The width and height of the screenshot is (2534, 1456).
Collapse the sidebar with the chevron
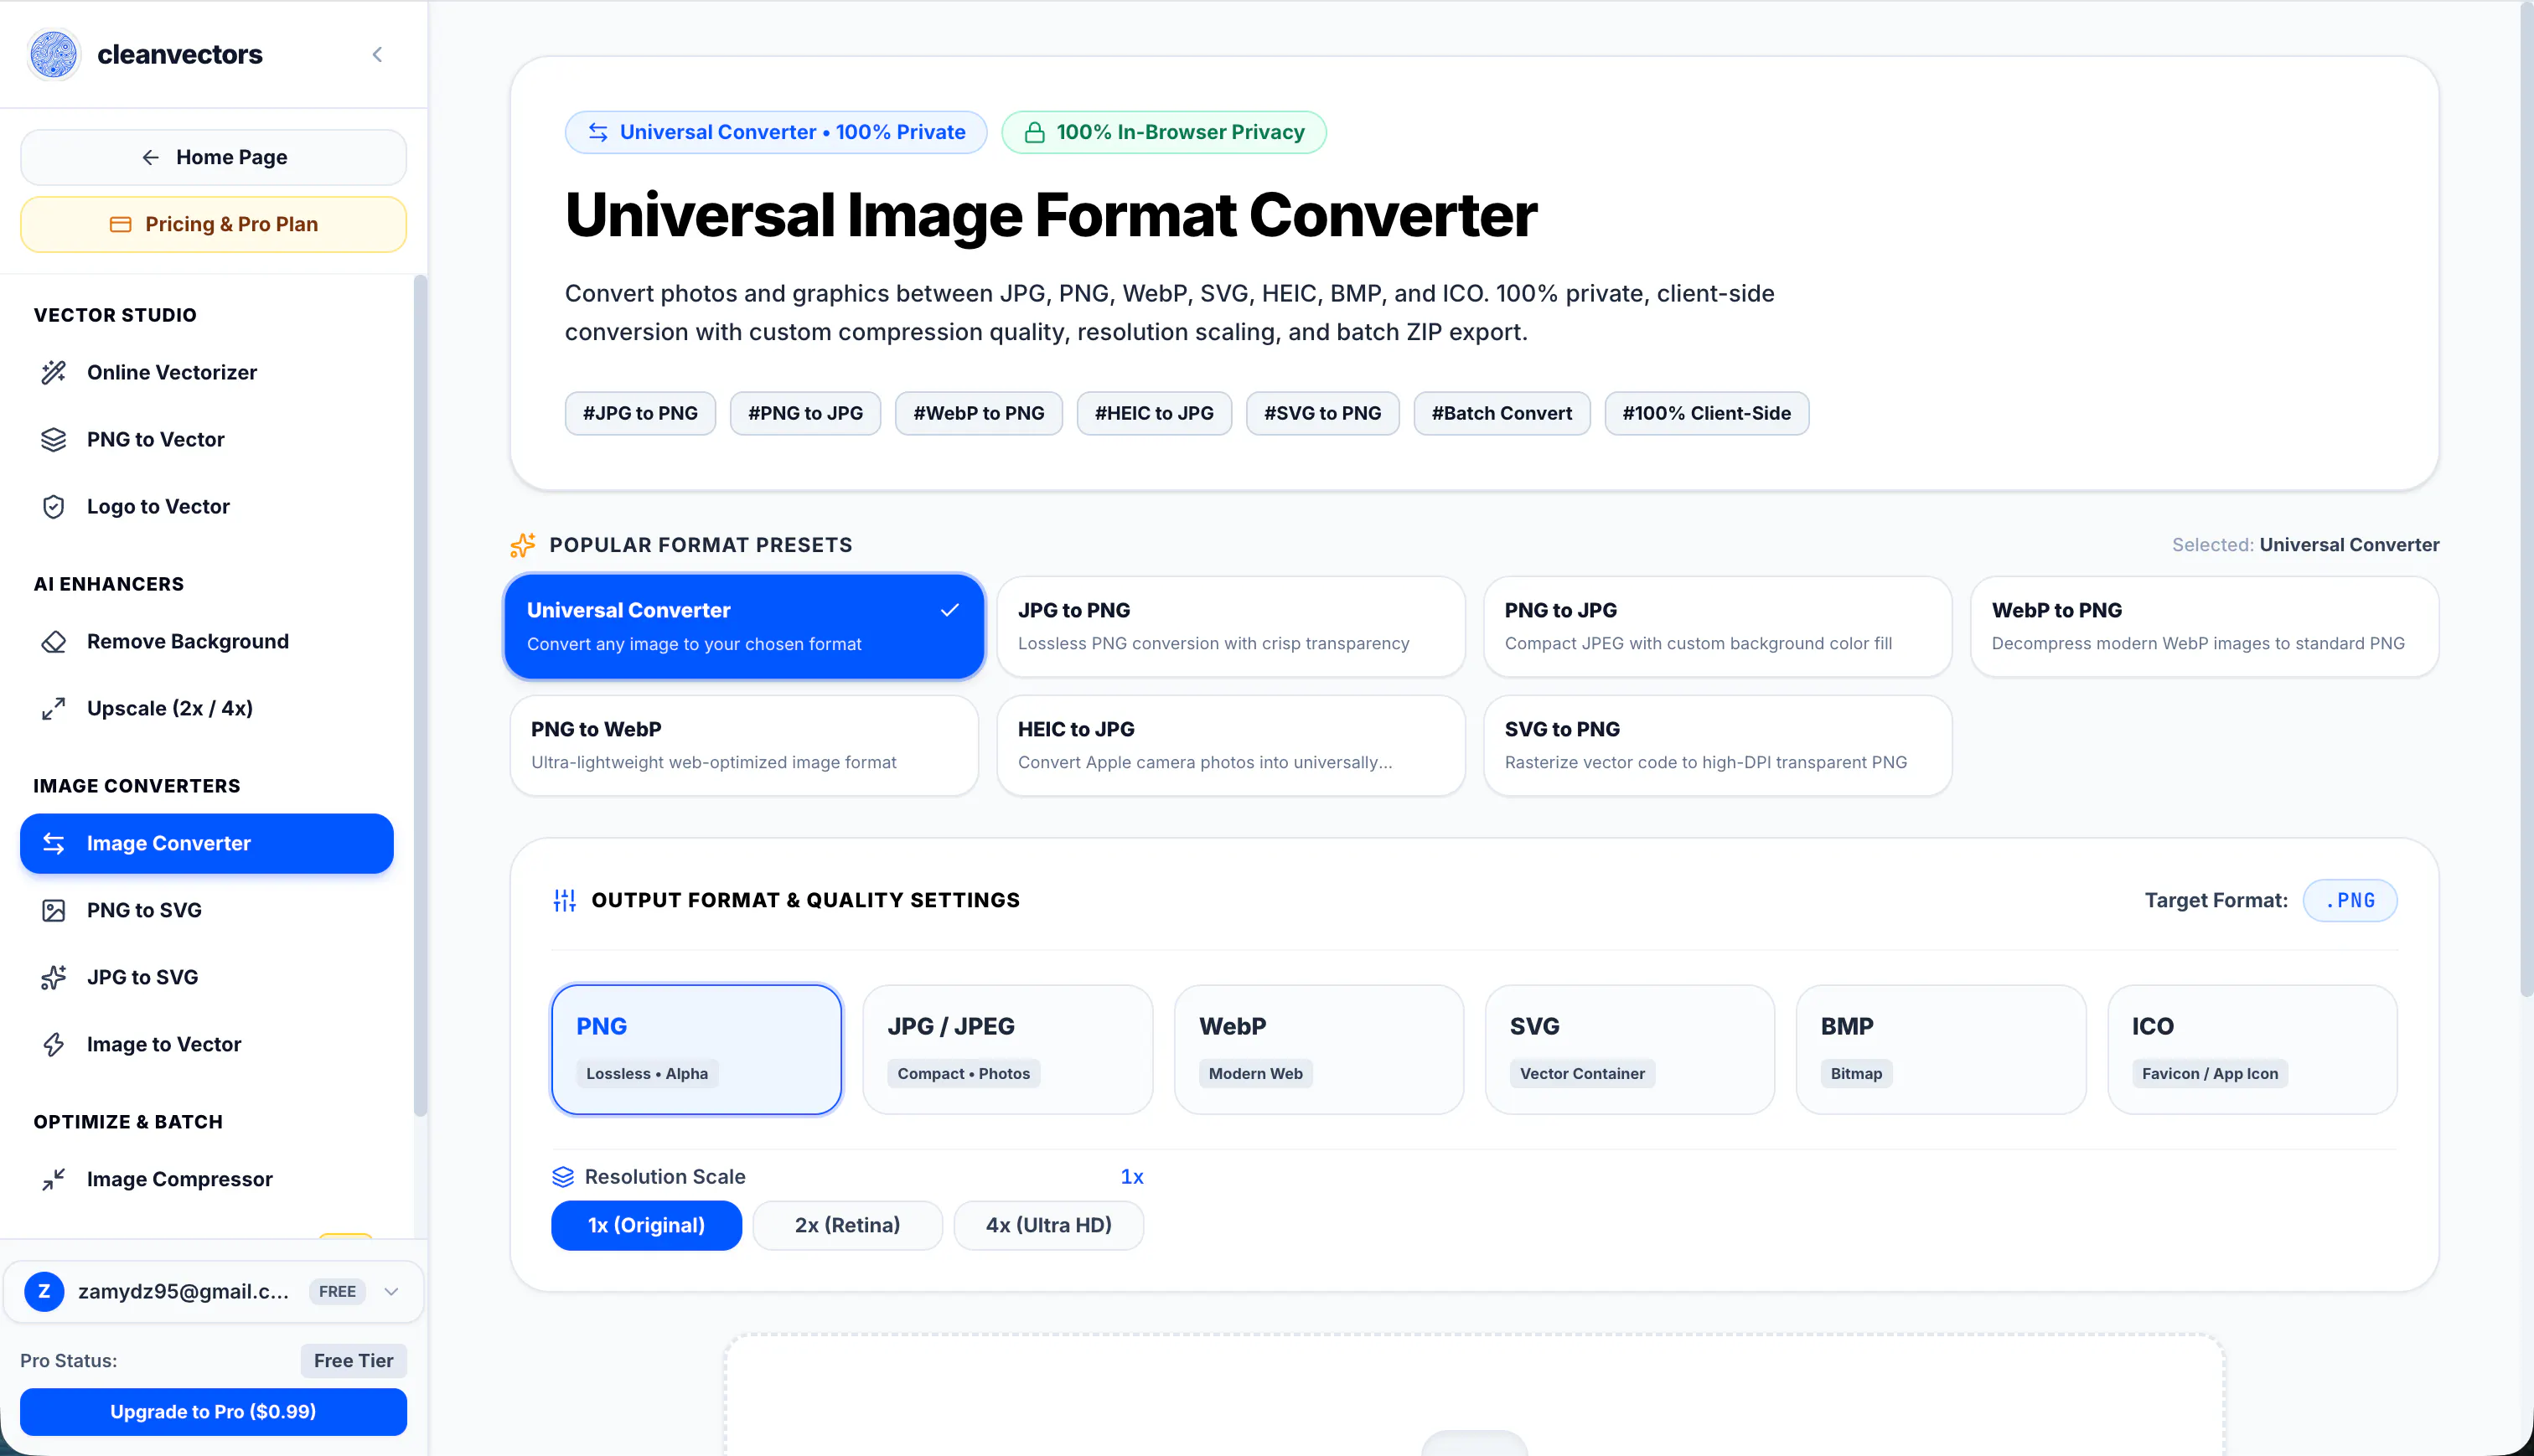point(377,54)
